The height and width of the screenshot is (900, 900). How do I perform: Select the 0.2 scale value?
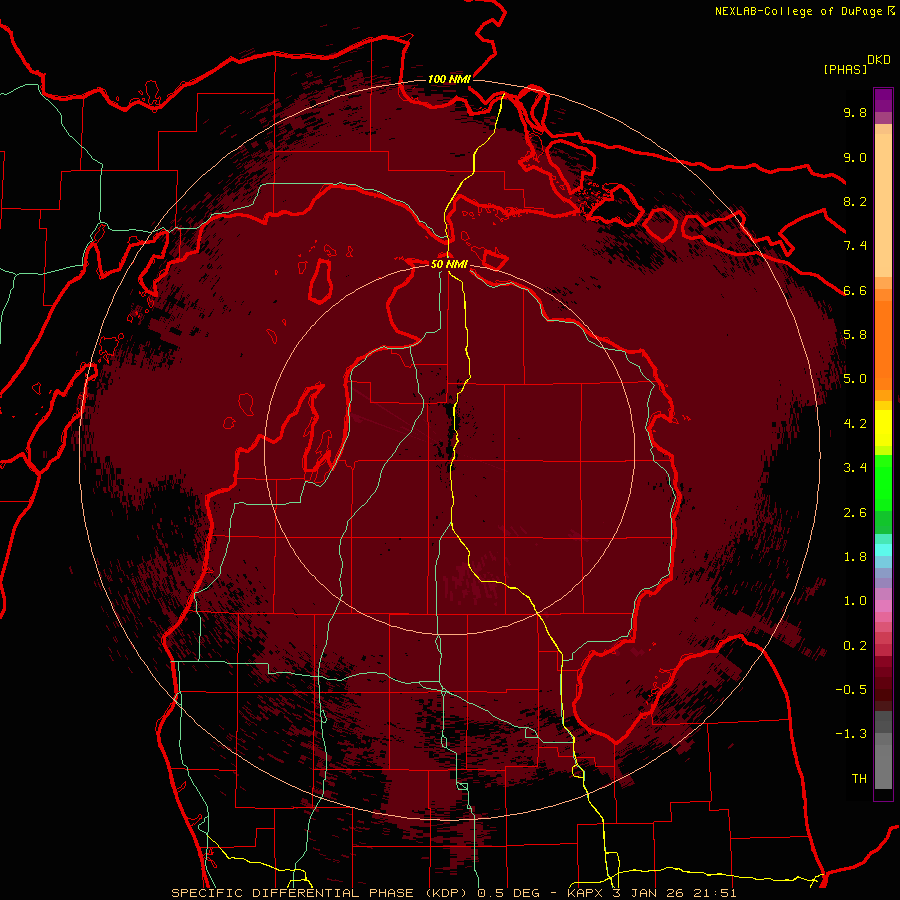point(855,646)
